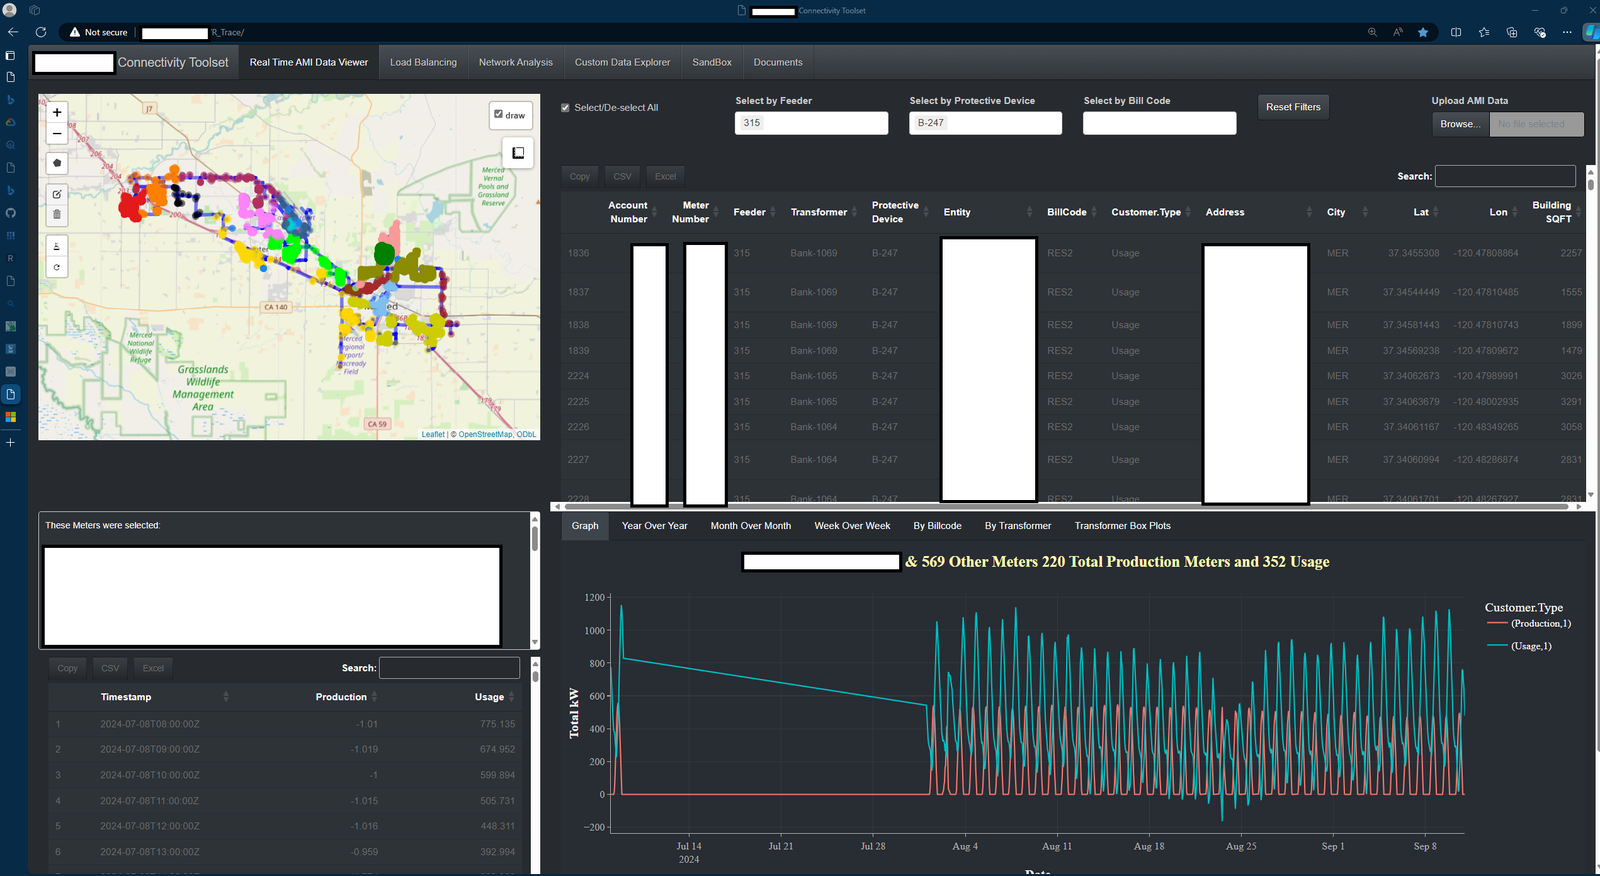Click the edit layers icon on map
1600x876 pixels.
click(x=57, y=194)
